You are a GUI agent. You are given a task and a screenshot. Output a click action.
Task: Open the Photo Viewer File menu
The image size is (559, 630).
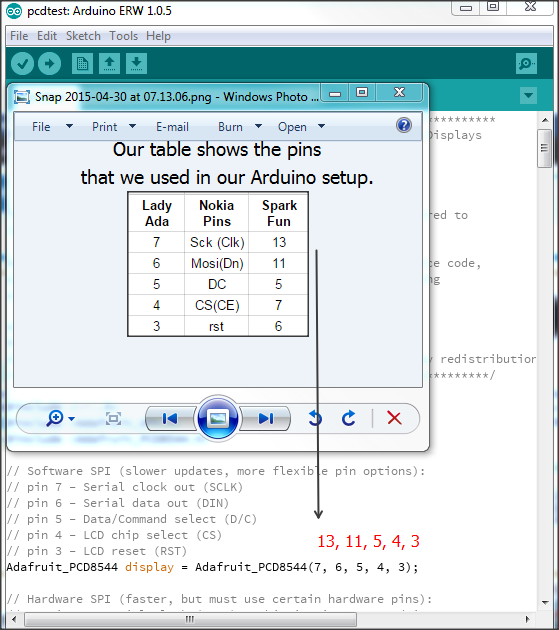41,127
